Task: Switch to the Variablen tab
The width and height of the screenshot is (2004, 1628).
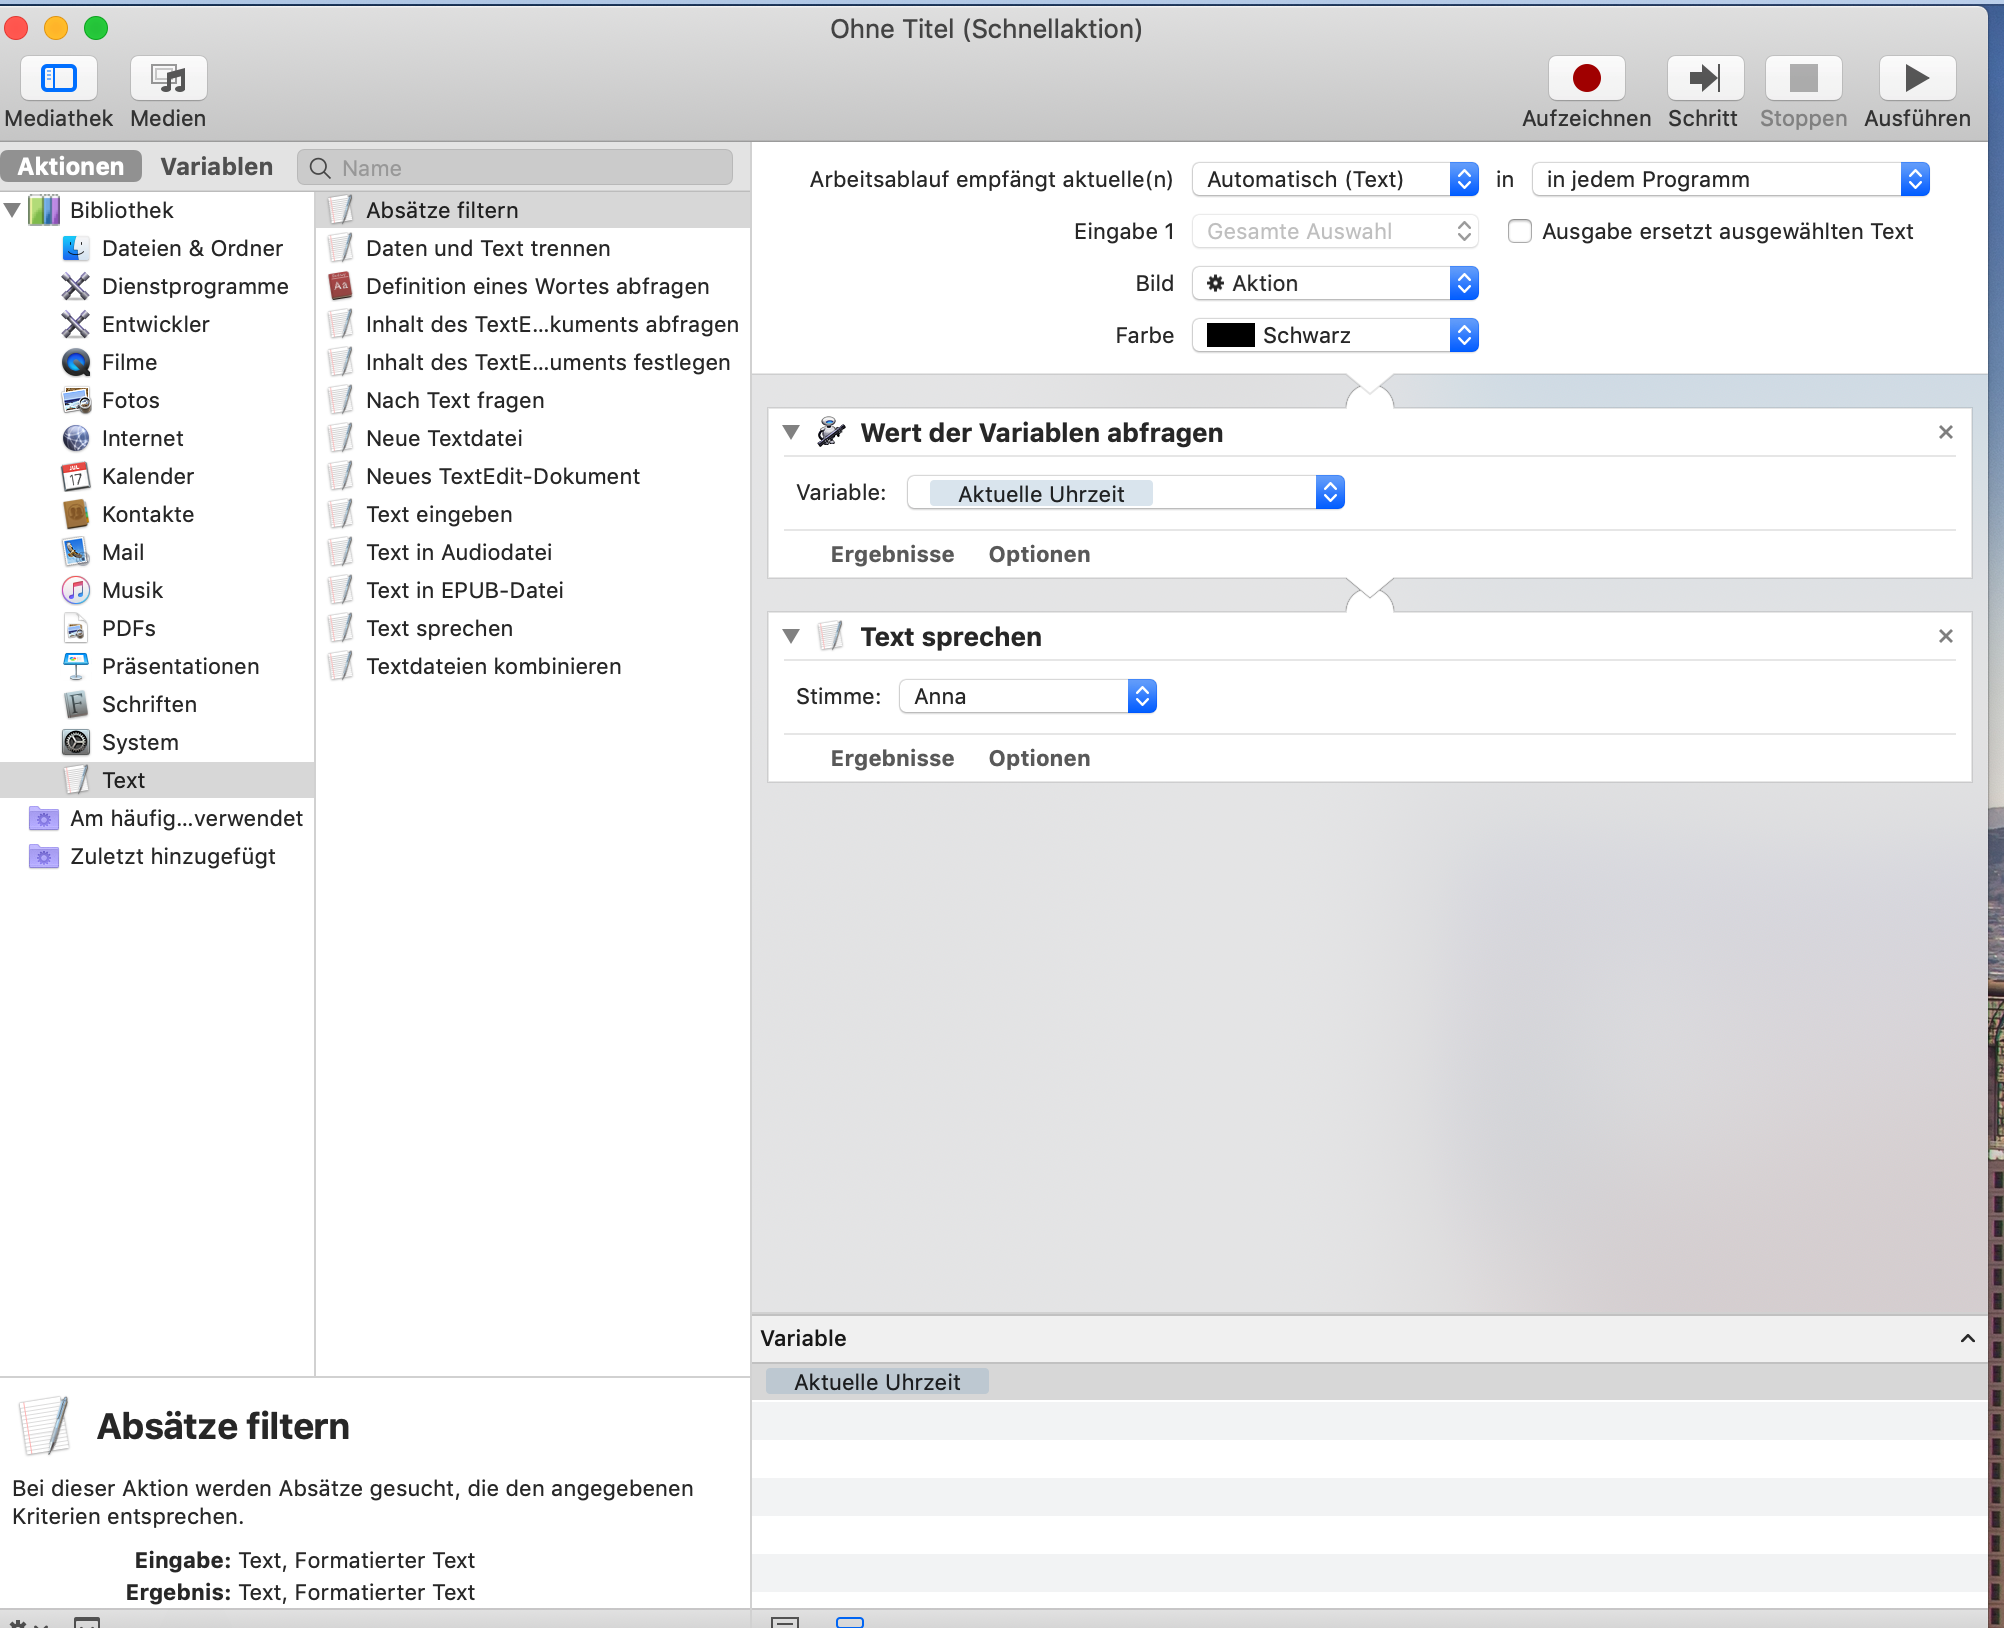Action: [x=216, y=167]
